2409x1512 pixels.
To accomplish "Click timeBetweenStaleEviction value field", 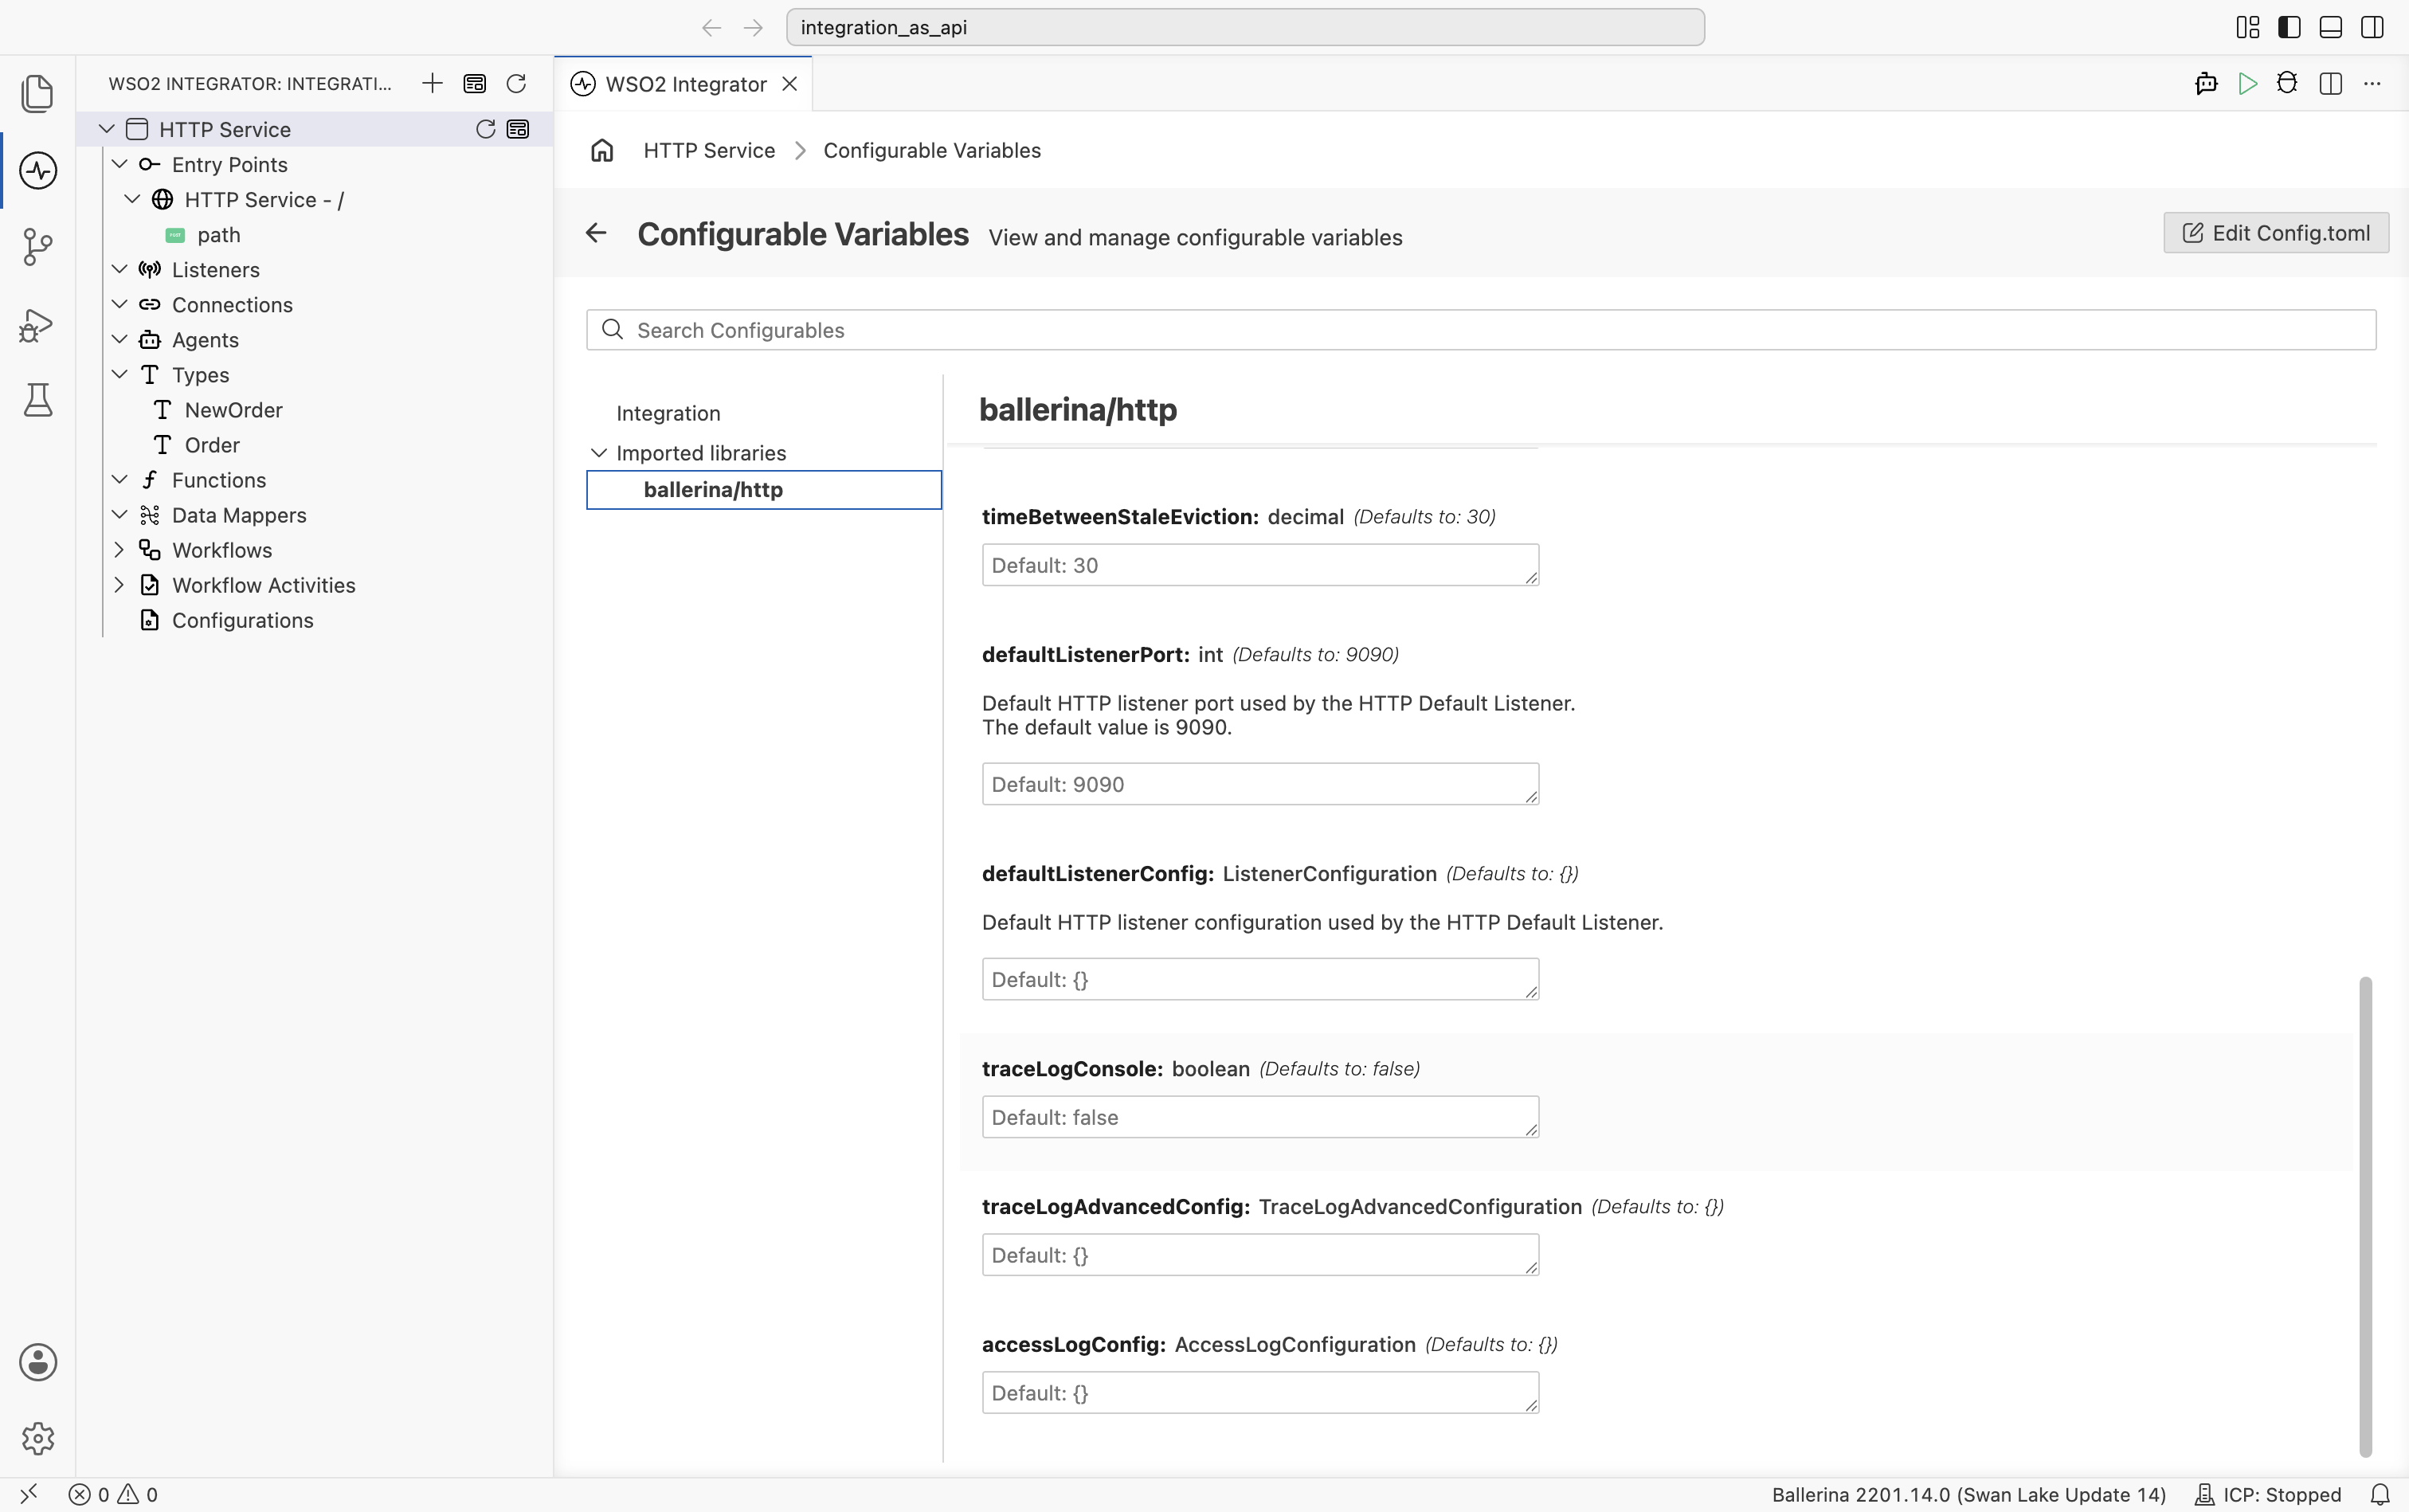I will 1260,565.
